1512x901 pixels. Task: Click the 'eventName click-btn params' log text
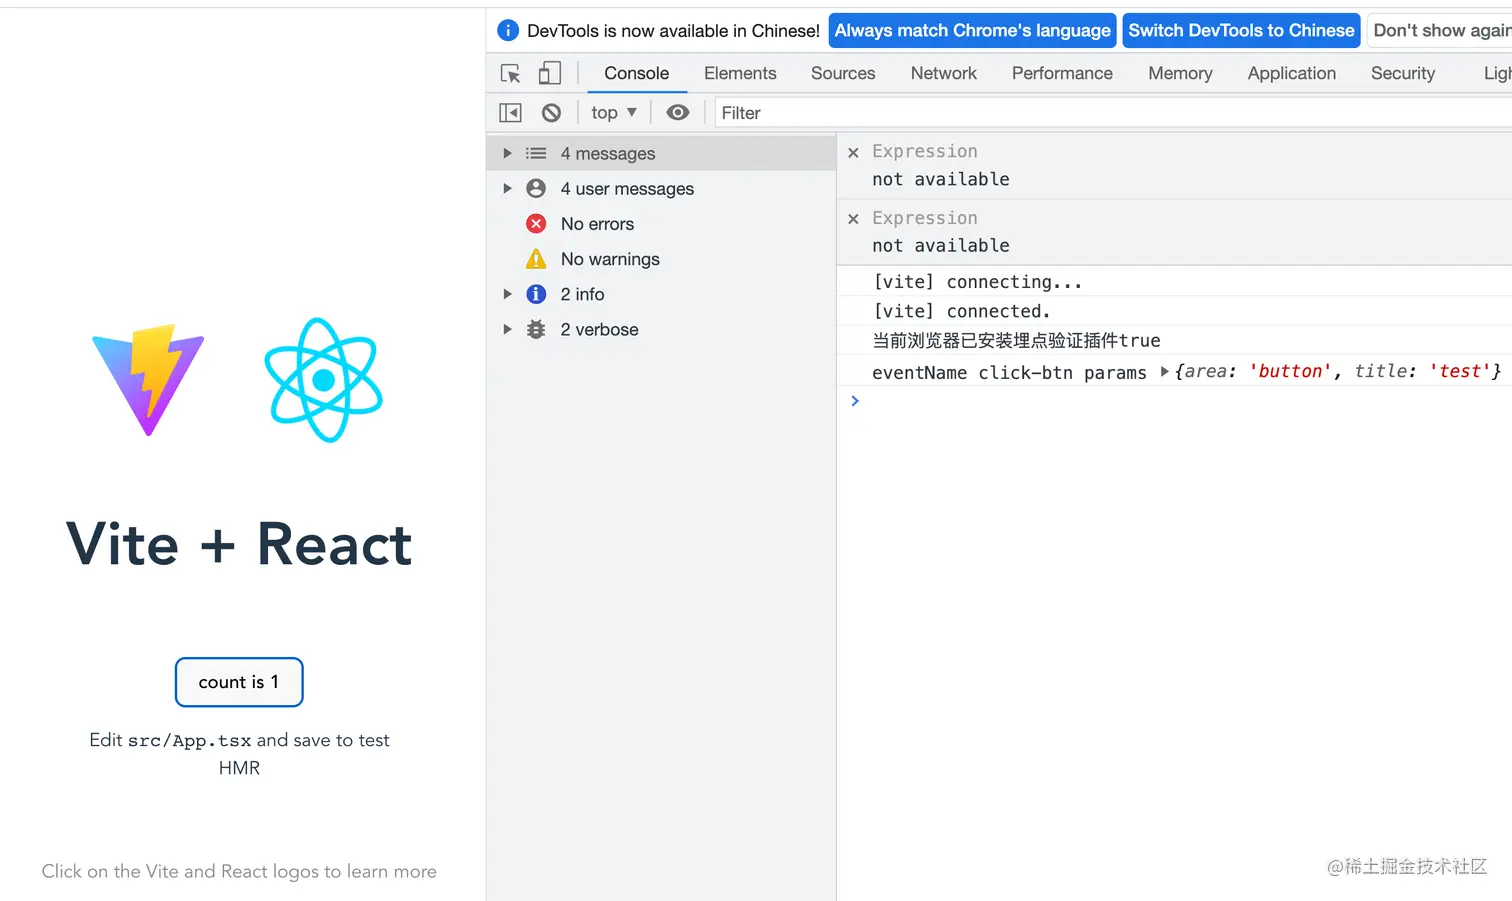click(x=1009, y=372)
